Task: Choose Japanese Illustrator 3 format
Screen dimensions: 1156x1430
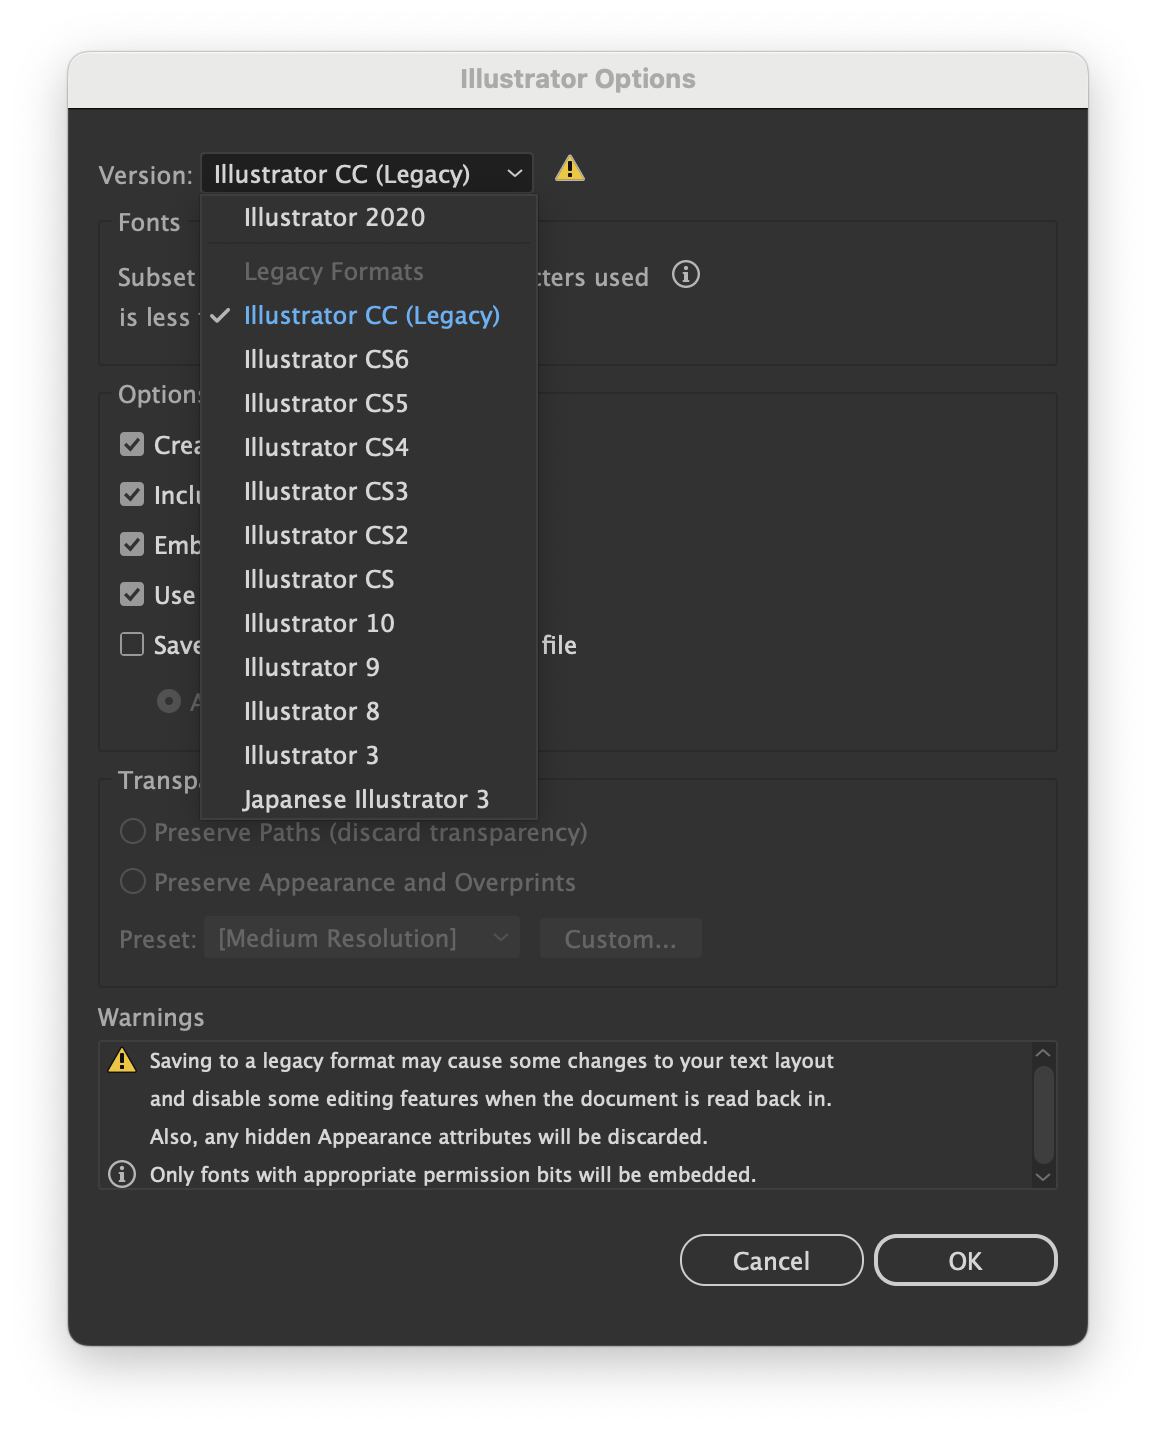Action: point(369,799)
